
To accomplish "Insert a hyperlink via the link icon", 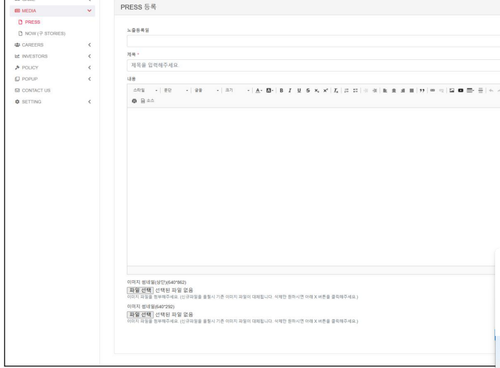I will click(x=433, y=90).
